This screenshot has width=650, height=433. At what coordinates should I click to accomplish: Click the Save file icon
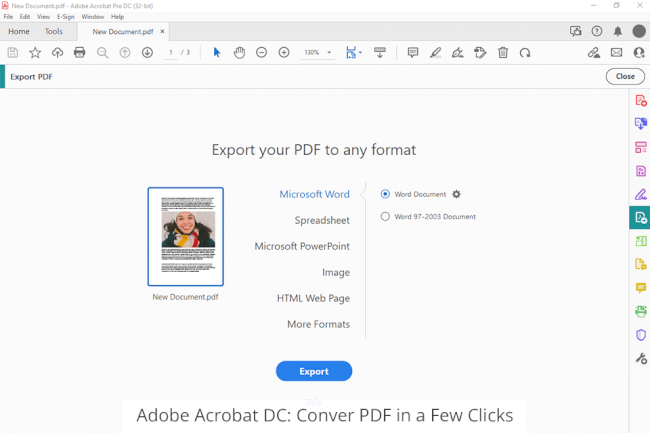[13, 53]
